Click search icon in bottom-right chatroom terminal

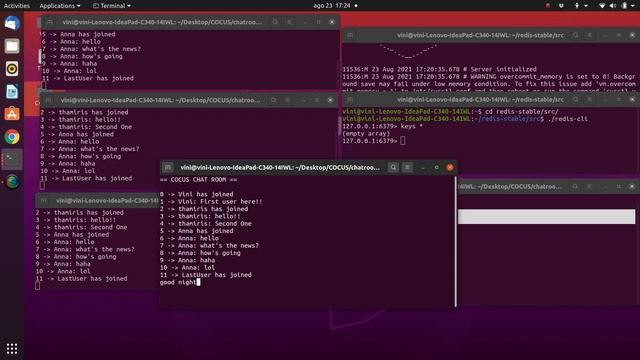point(575,187)
